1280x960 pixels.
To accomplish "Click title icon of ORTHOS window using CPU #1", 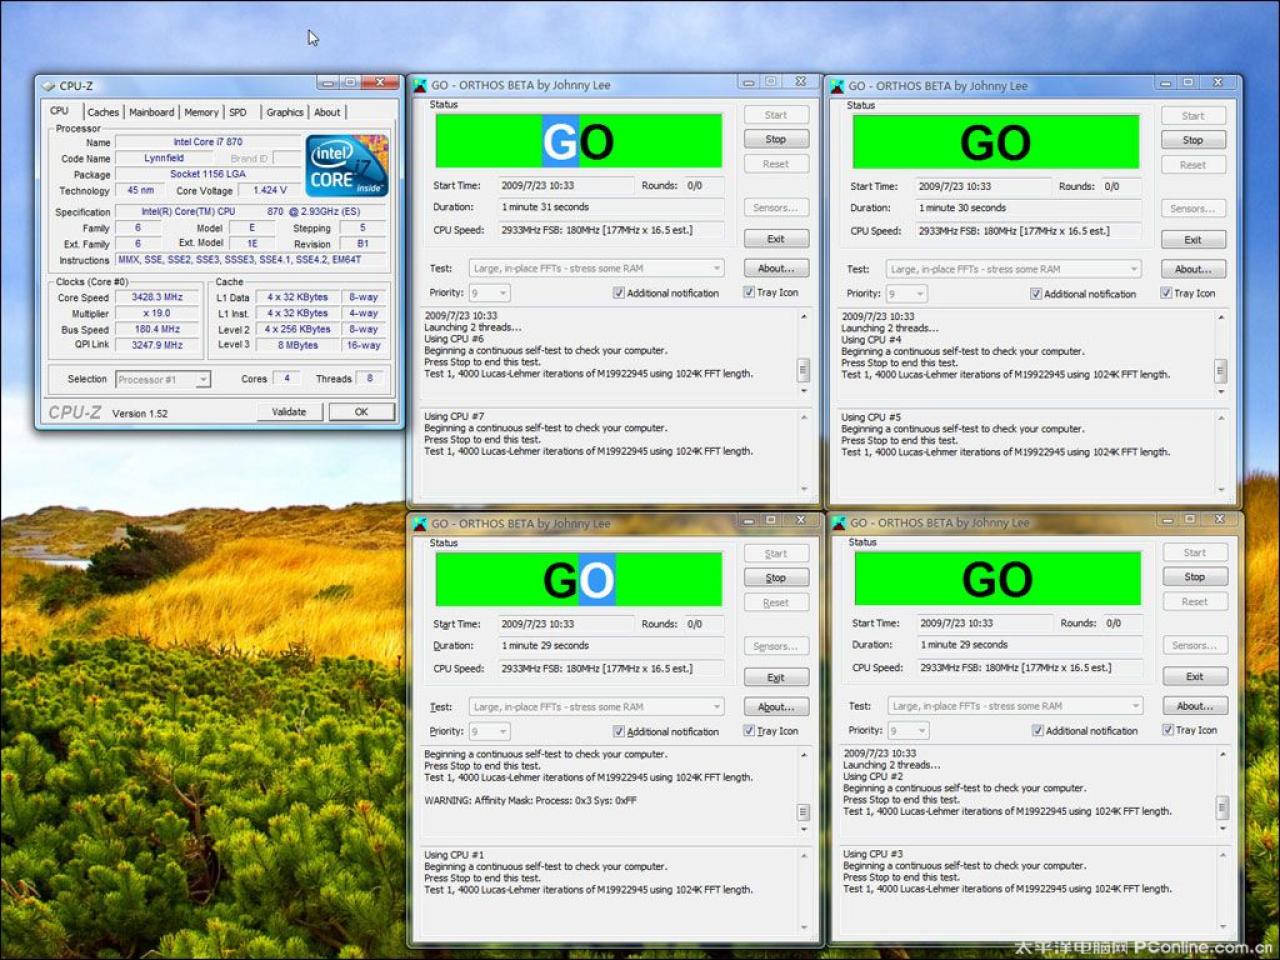I will tap(421, 523).
